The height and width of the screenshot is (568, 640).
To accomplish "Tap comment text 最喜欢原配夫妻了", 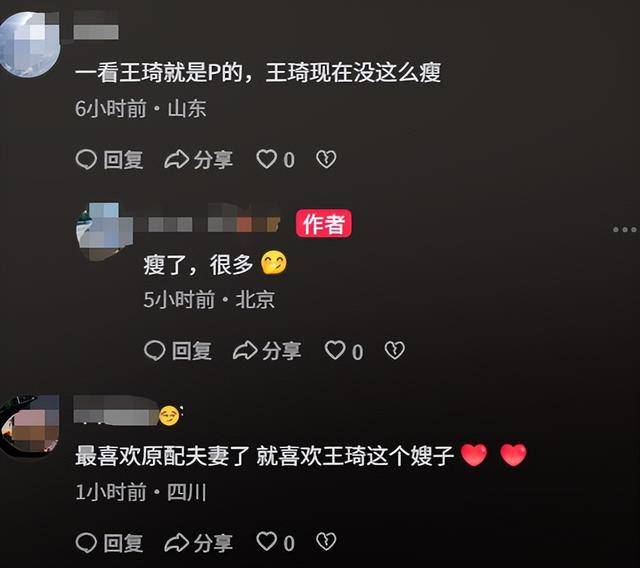I will (x=162, y=456).
